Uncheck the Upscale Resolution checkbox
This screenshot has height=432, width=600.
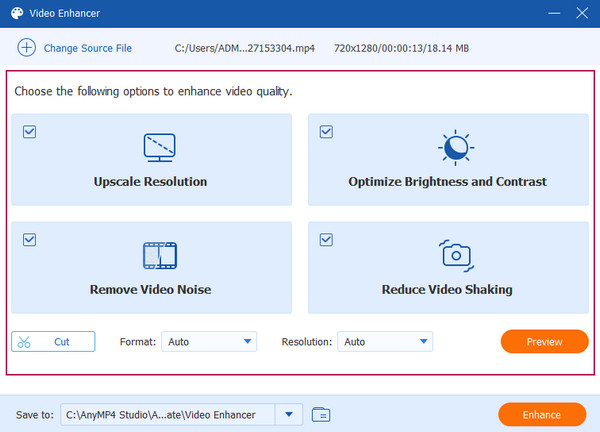click(x=29, y=132)
